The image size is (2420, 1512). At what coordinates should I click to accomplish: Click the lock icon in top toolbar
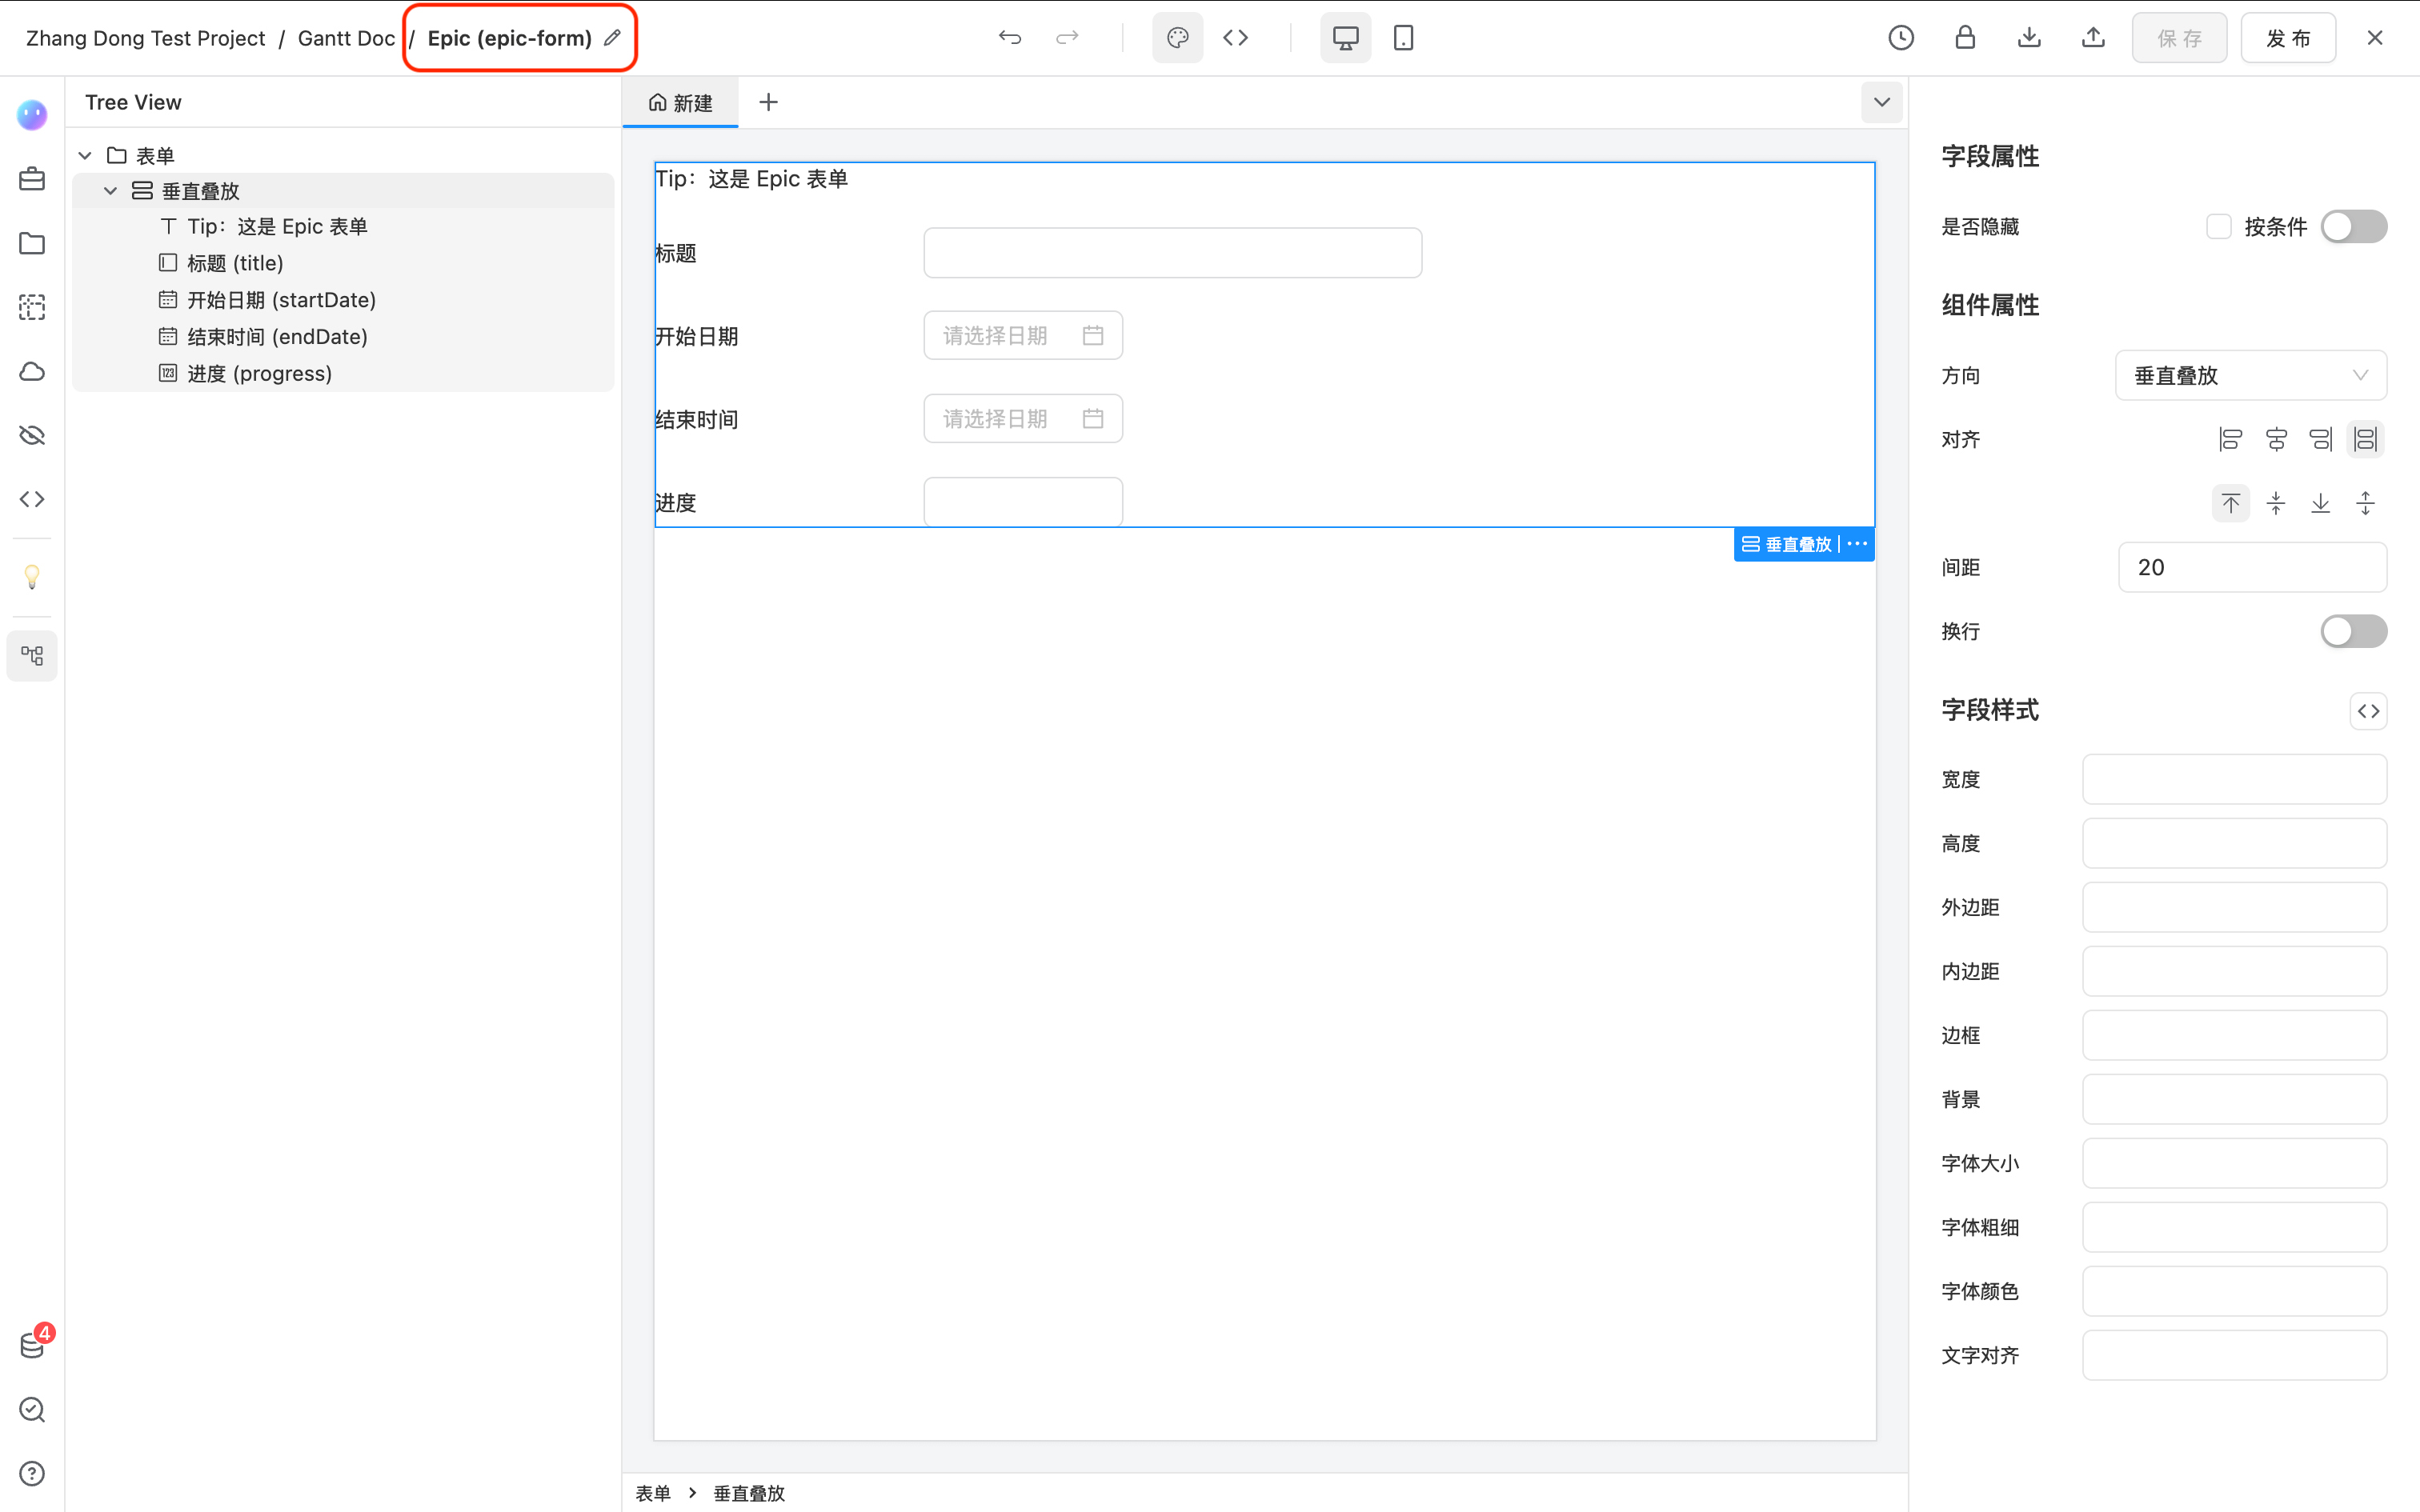pyautogui.click(x=1965, y=38)
